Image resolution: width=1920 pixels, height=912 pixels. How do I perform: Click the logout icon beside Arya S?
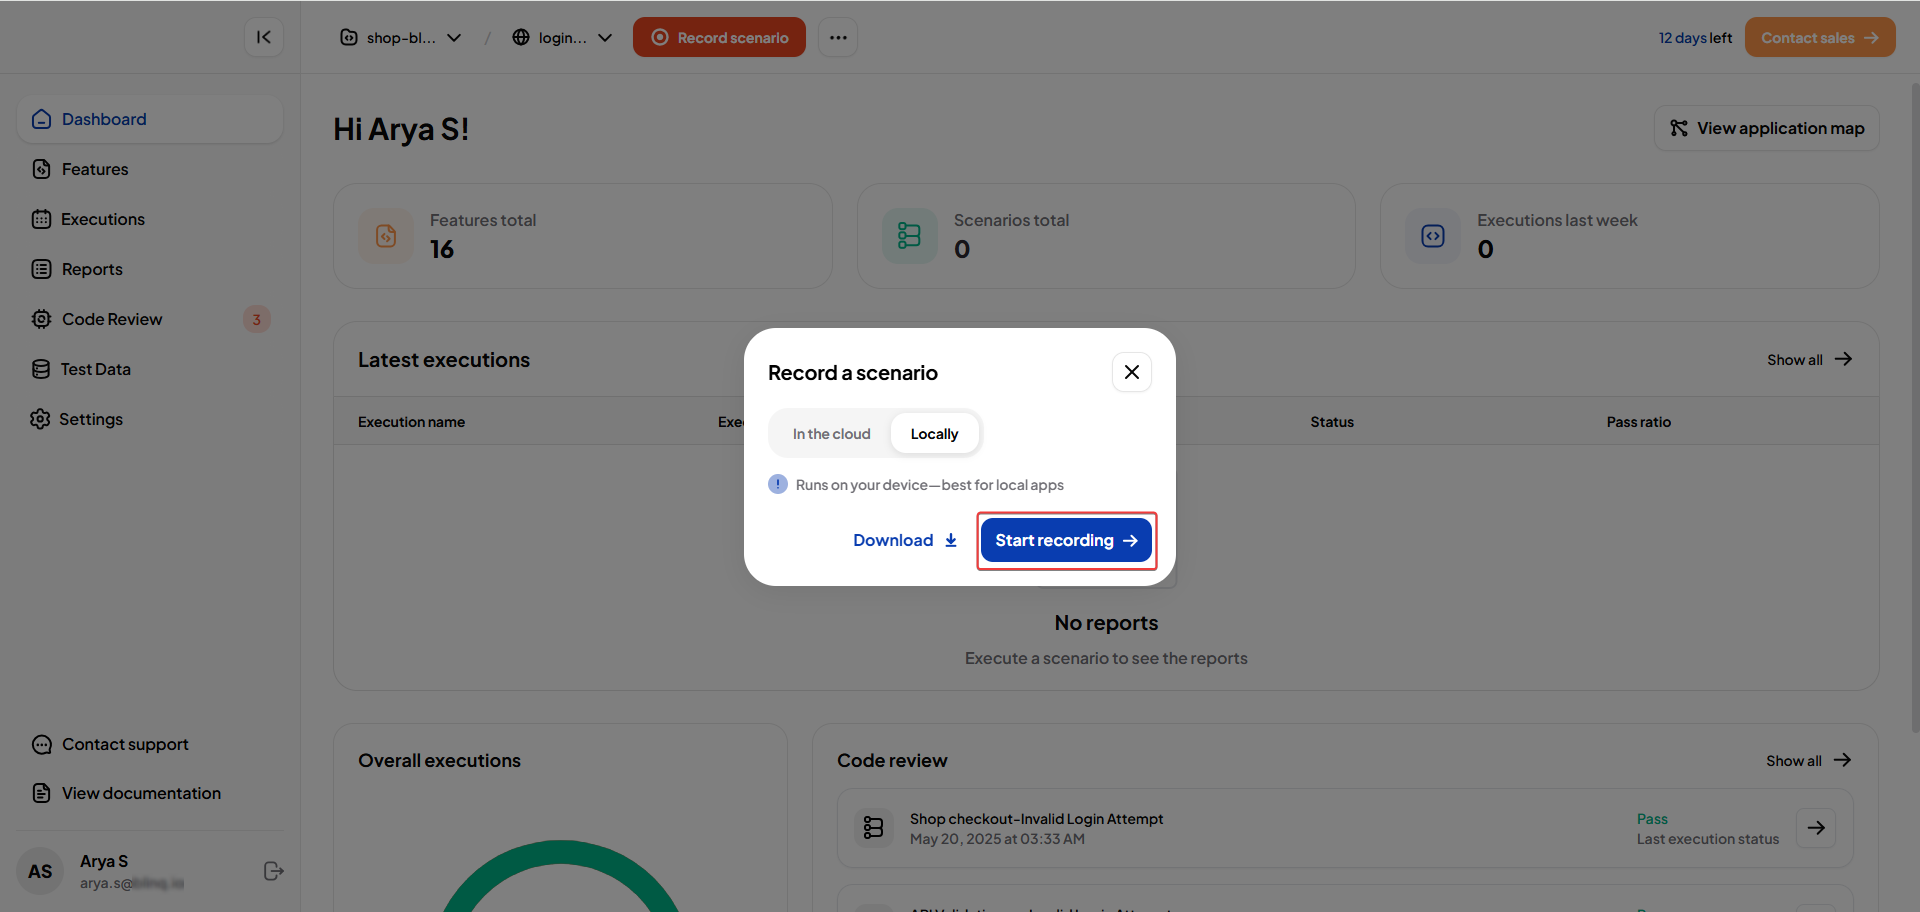pyautogui.click(x=273, y=871)
